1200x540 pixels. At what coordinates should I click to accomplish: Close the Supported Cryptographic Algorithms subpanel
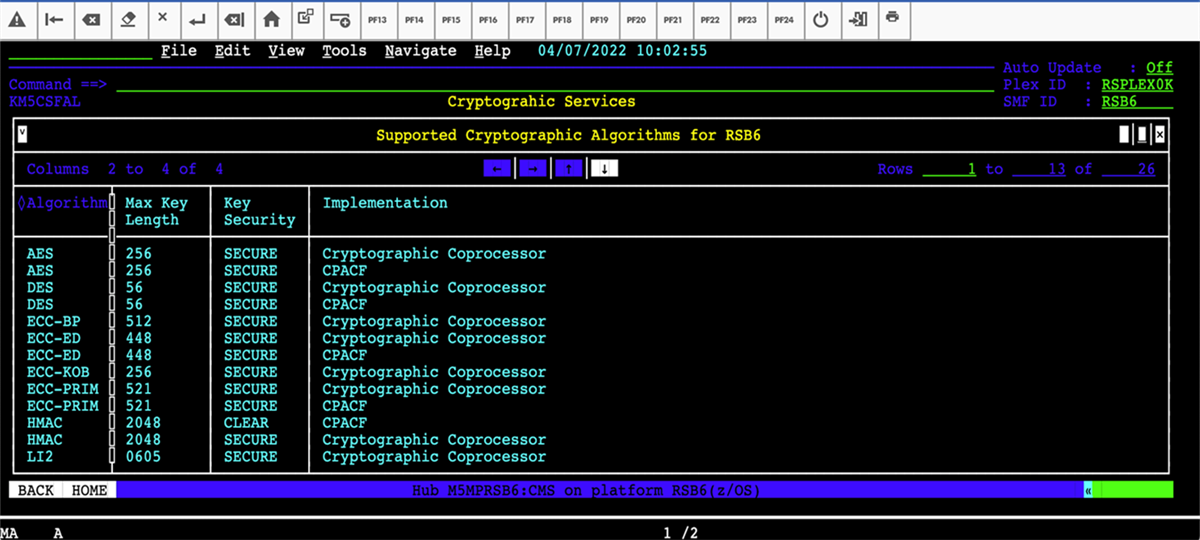pyautogui.click(x=1159, y=135)
